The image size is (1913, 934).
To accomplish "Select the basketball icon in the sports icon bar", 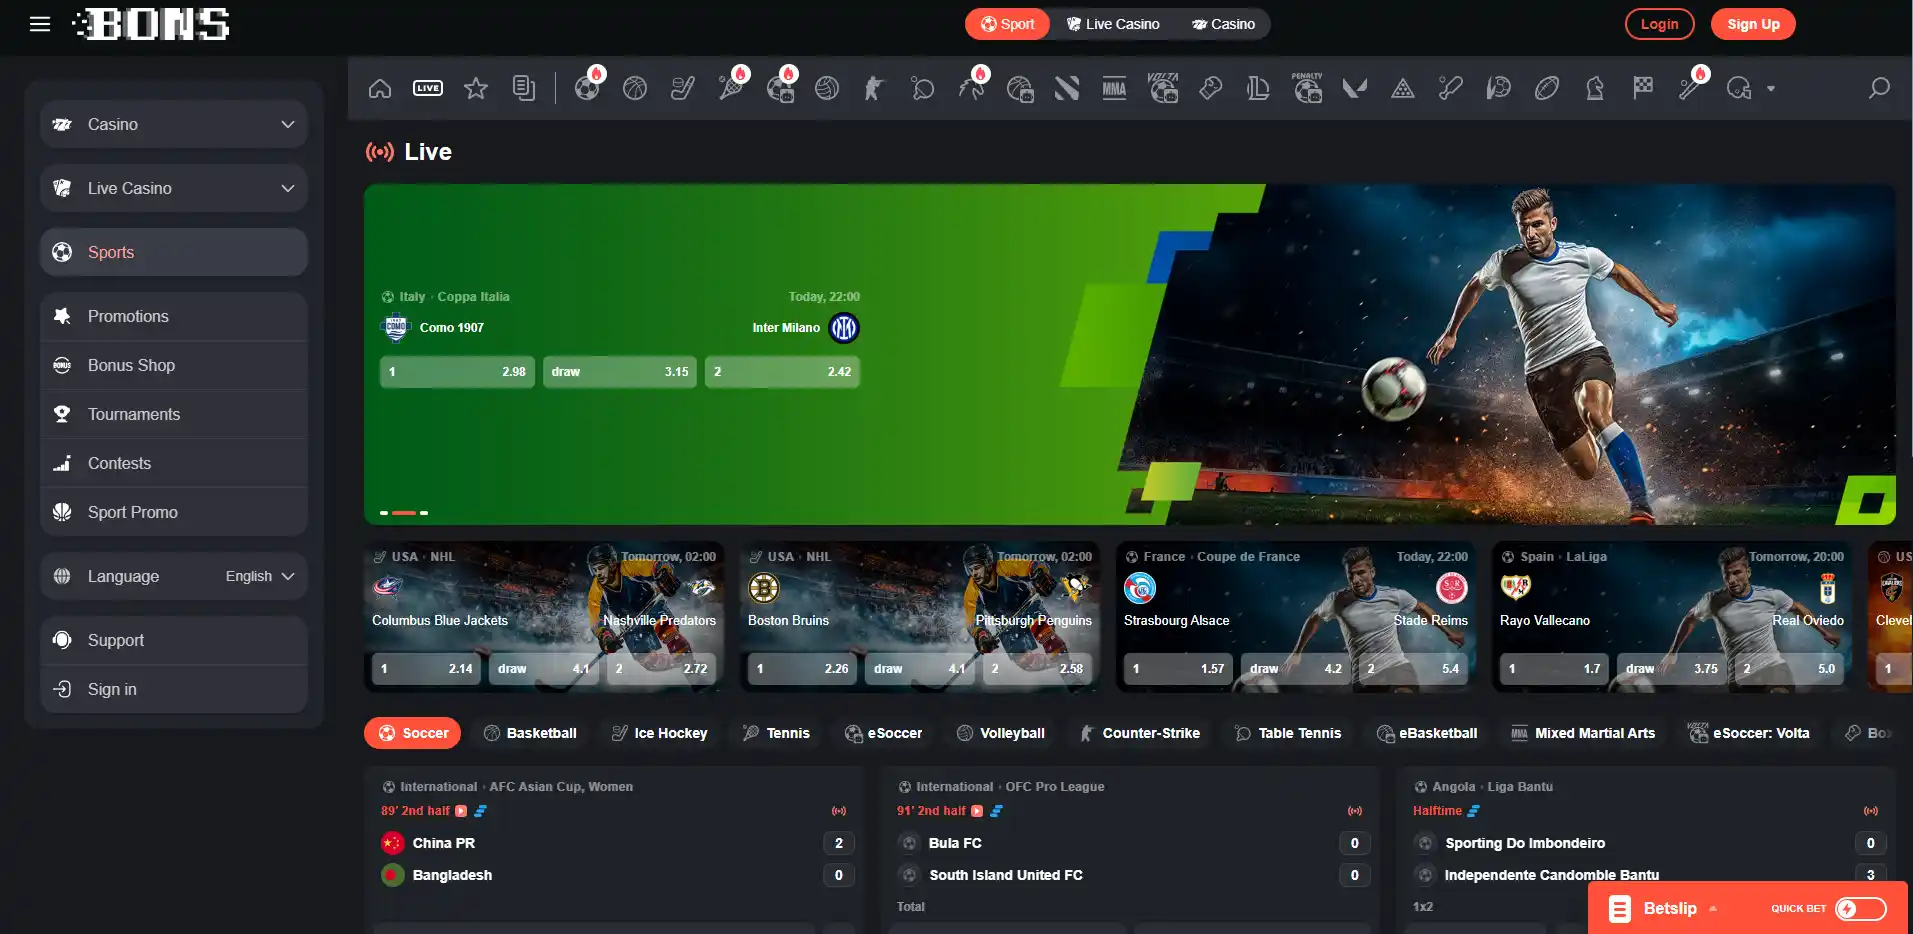I will point(635,88).
